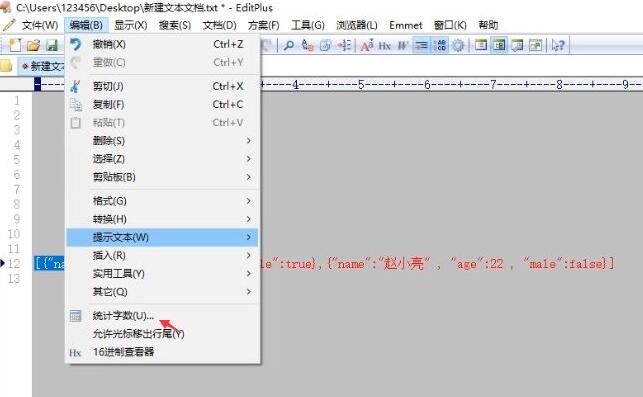
Task: Click the Find in files toolbar icon
Action: [325, 45]
